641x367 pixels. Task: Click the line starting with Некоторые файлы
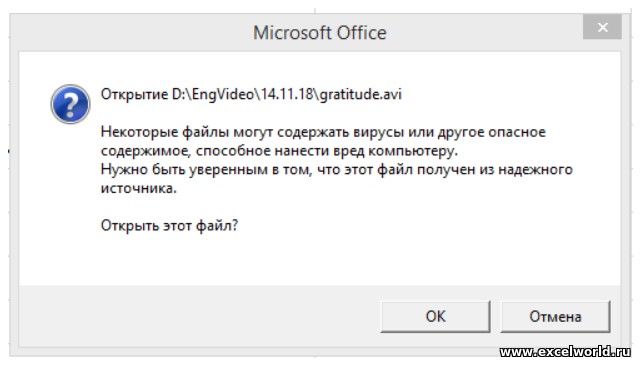pos(323,132)
